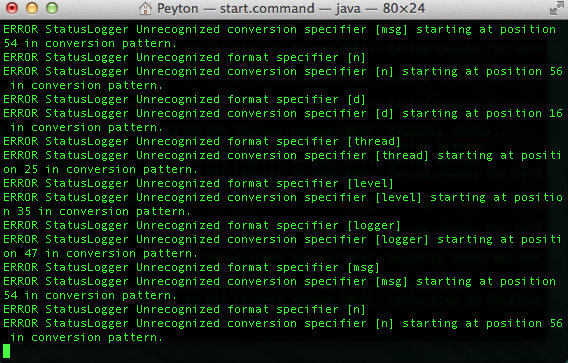Click '[thread]' in the conversion specifier line
This screenshot has width=568, height=363.
click(x=402, y=155)
